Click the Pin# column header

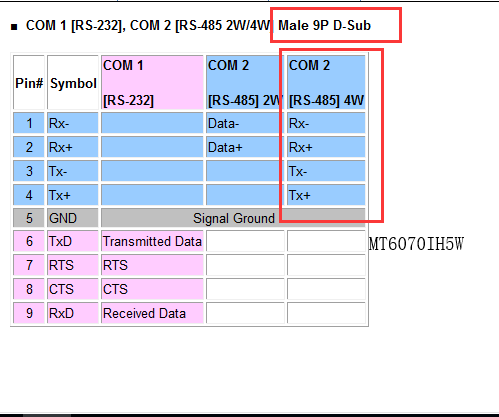29,82
